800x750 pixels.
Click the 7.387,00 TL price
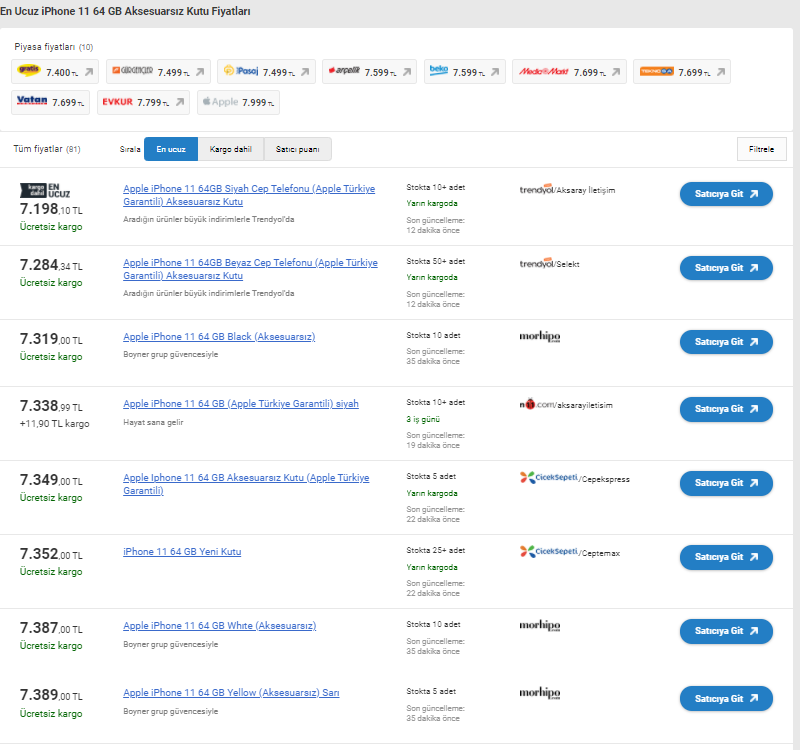(51, 628)
